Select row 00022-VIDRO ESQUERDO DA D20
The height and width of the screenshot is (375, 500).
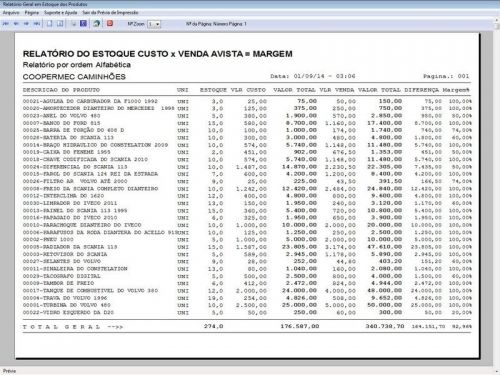tap(247, 312)
